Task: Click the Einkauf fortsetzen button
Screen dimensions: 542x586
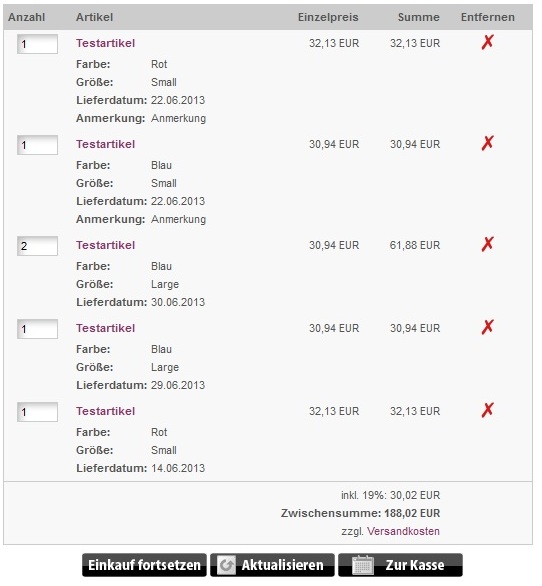Action: pos(144,565)
